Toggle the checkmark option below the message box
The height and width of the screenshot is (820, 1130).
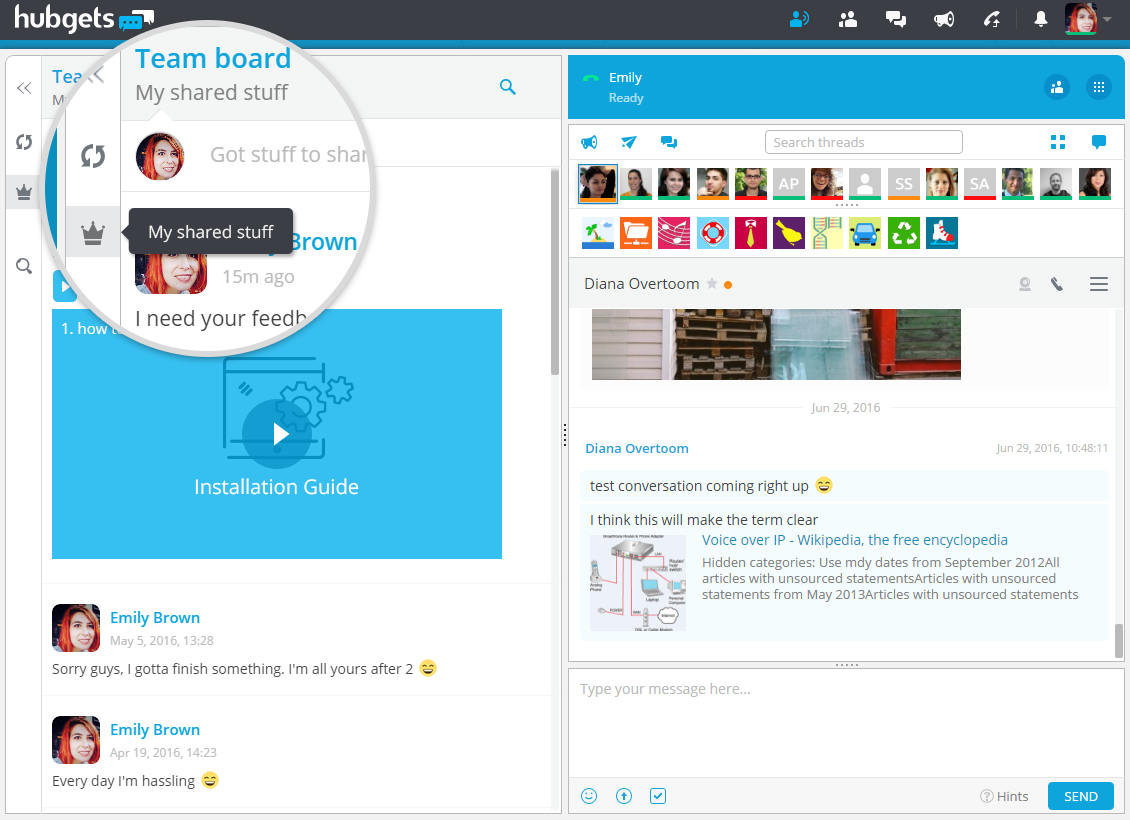tap(658, 796)
